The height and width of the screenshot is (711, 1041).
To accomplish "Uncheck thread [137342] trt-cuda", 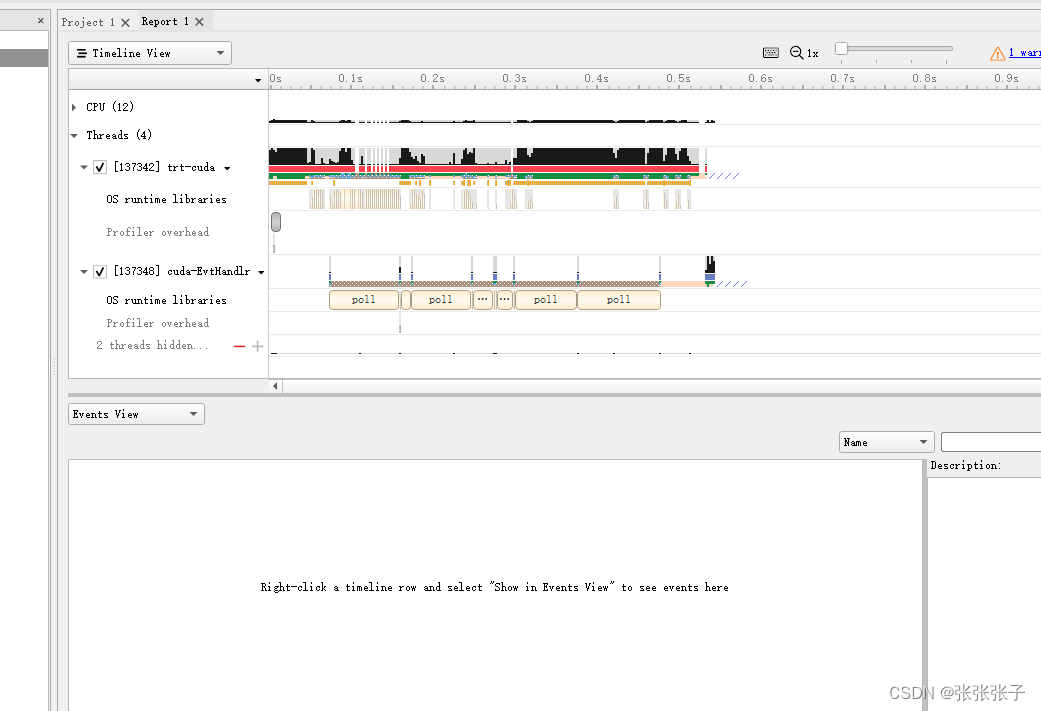I will (100, 167).
